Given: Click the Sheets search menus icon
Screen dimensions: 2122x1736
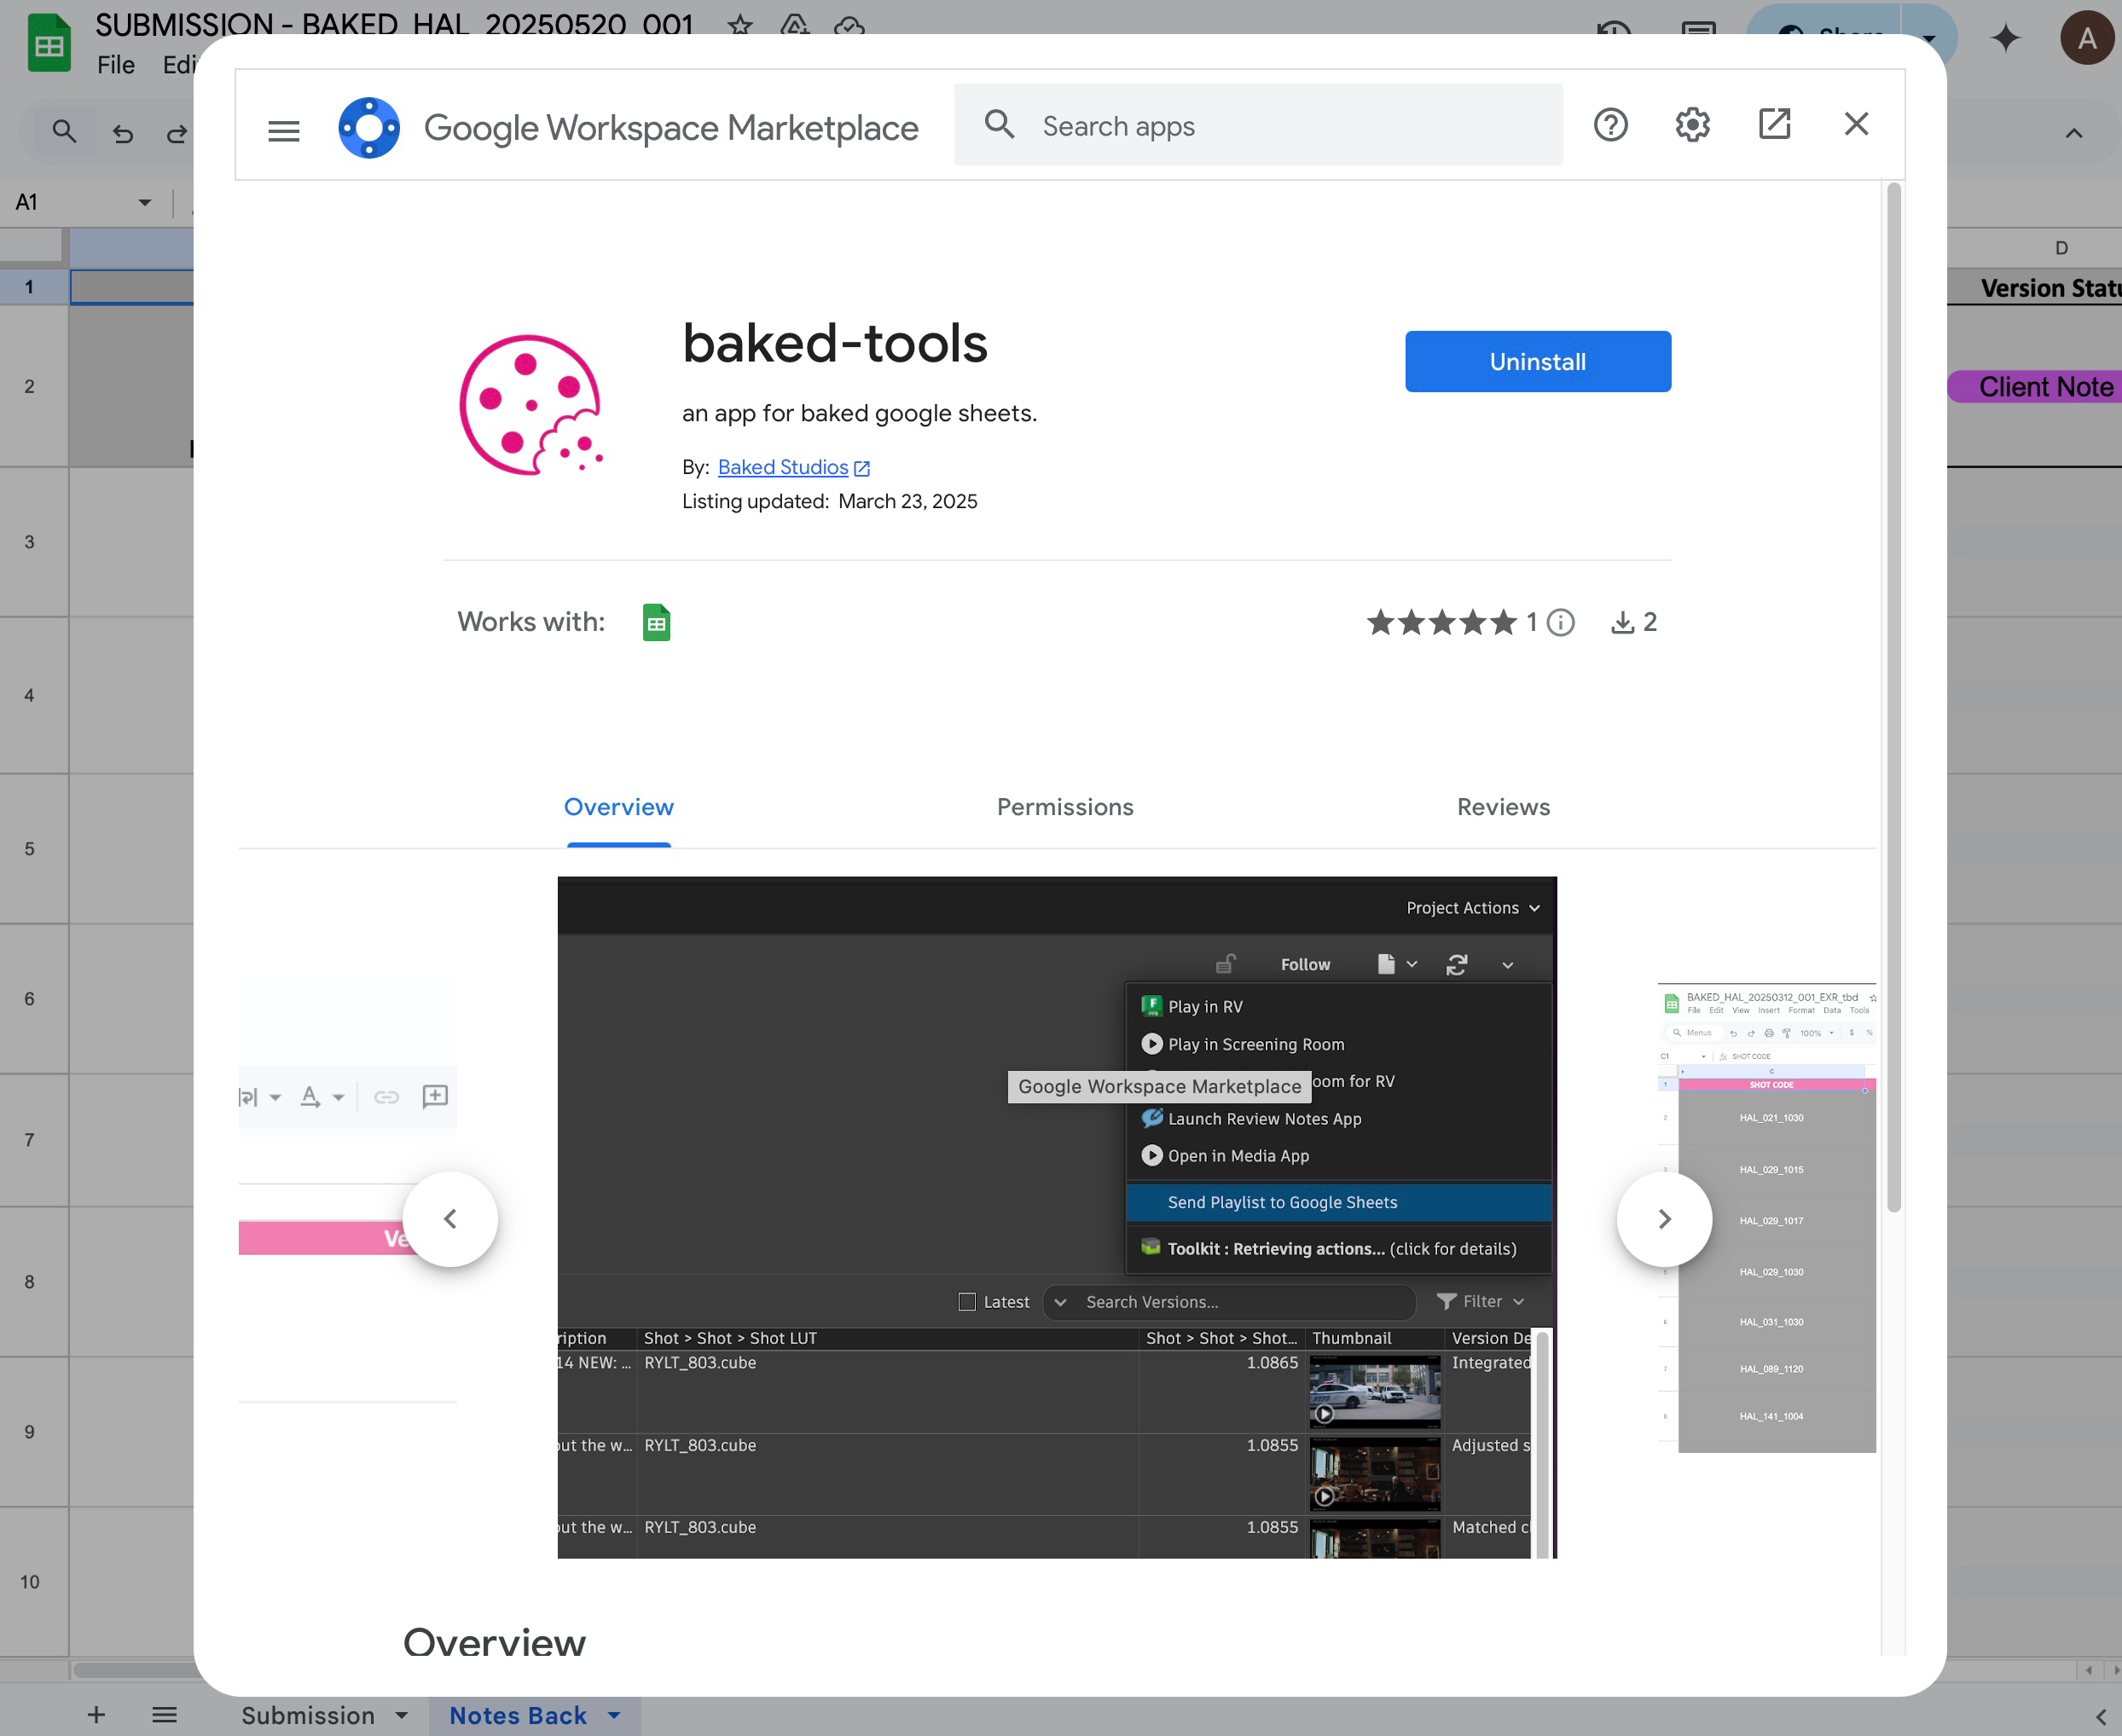Looking at the screenshot, I should pos(64,131).
